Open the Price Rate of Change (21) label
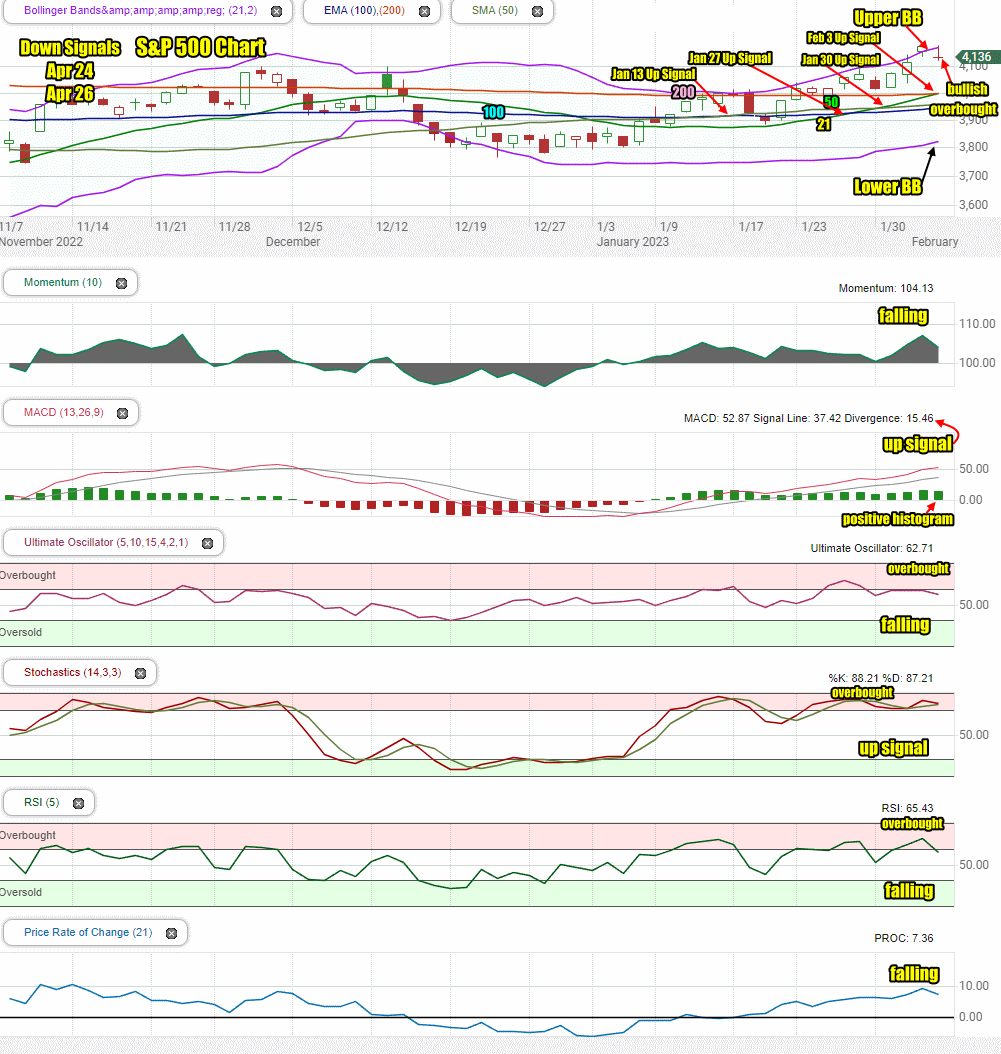The width and height of the screenshot is (1001, 1054). point(88,932)
